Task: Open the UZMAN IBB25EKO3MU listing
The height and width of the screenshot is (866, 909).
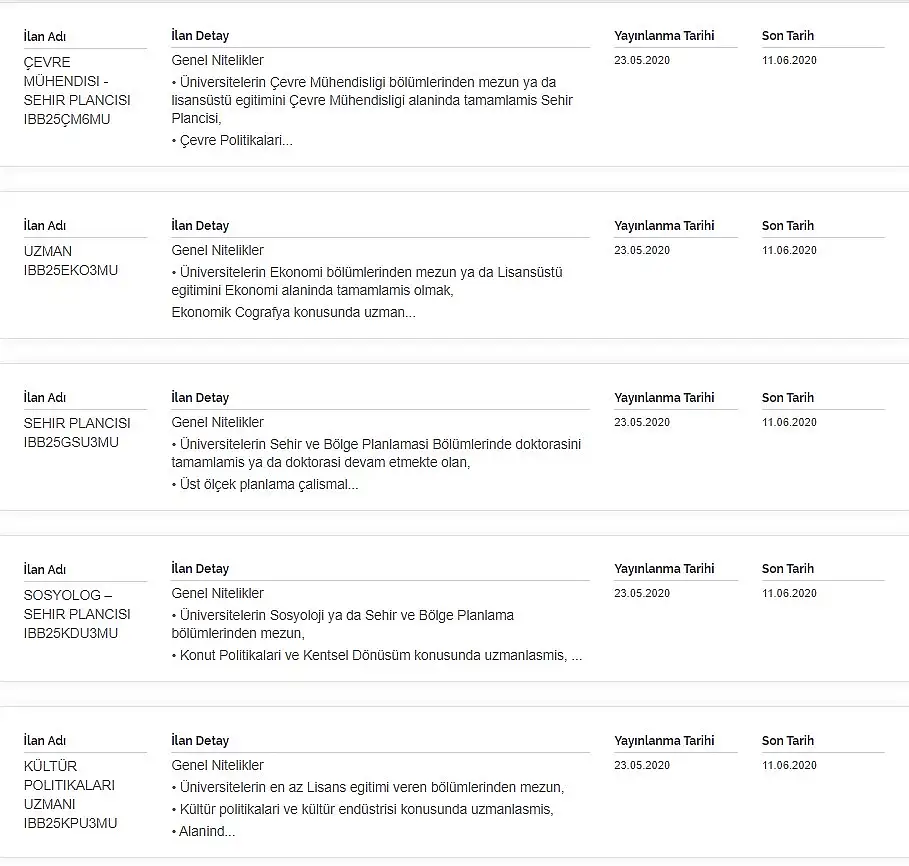Action: [x=71, y=261]
